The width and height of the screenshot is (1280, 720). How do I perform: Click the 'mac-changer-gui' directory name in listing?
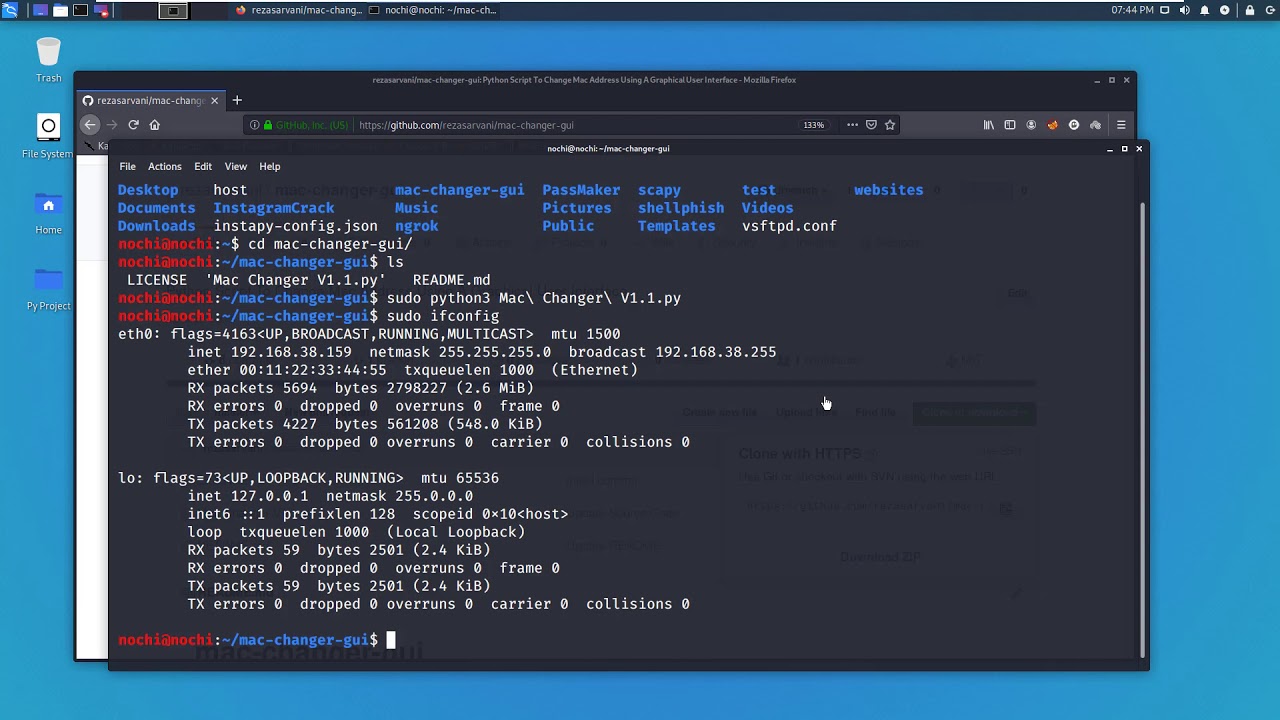(459, 190)
